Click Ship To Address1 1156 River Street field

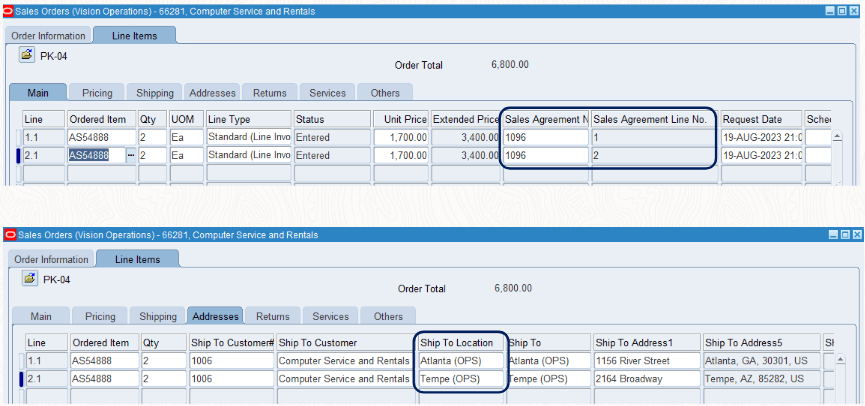(x=647, y=361)
